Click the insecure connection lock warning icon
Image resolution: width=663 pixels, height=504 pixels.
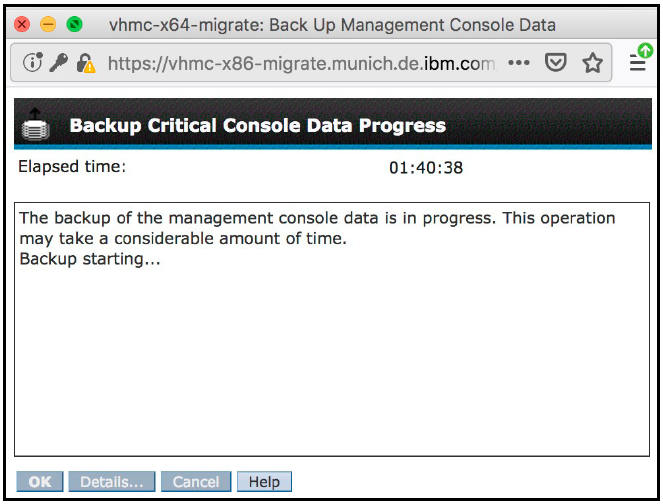86,63
